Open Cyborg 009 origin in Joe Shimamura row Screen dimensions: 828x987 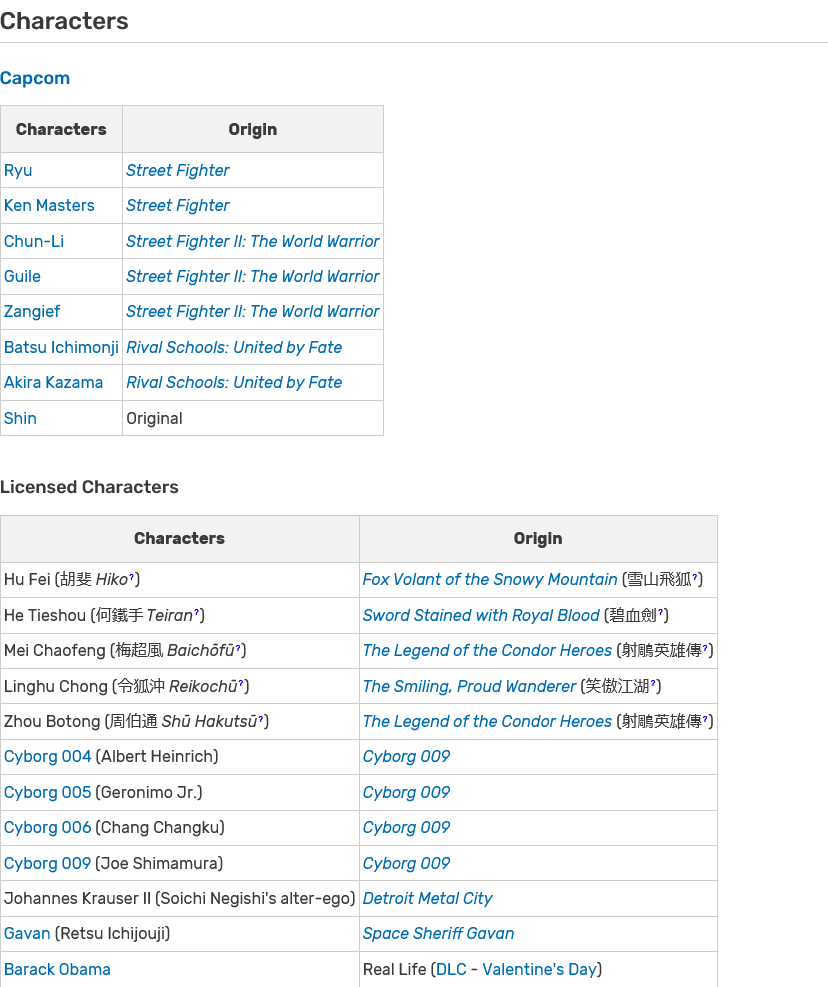coord(406,864)
